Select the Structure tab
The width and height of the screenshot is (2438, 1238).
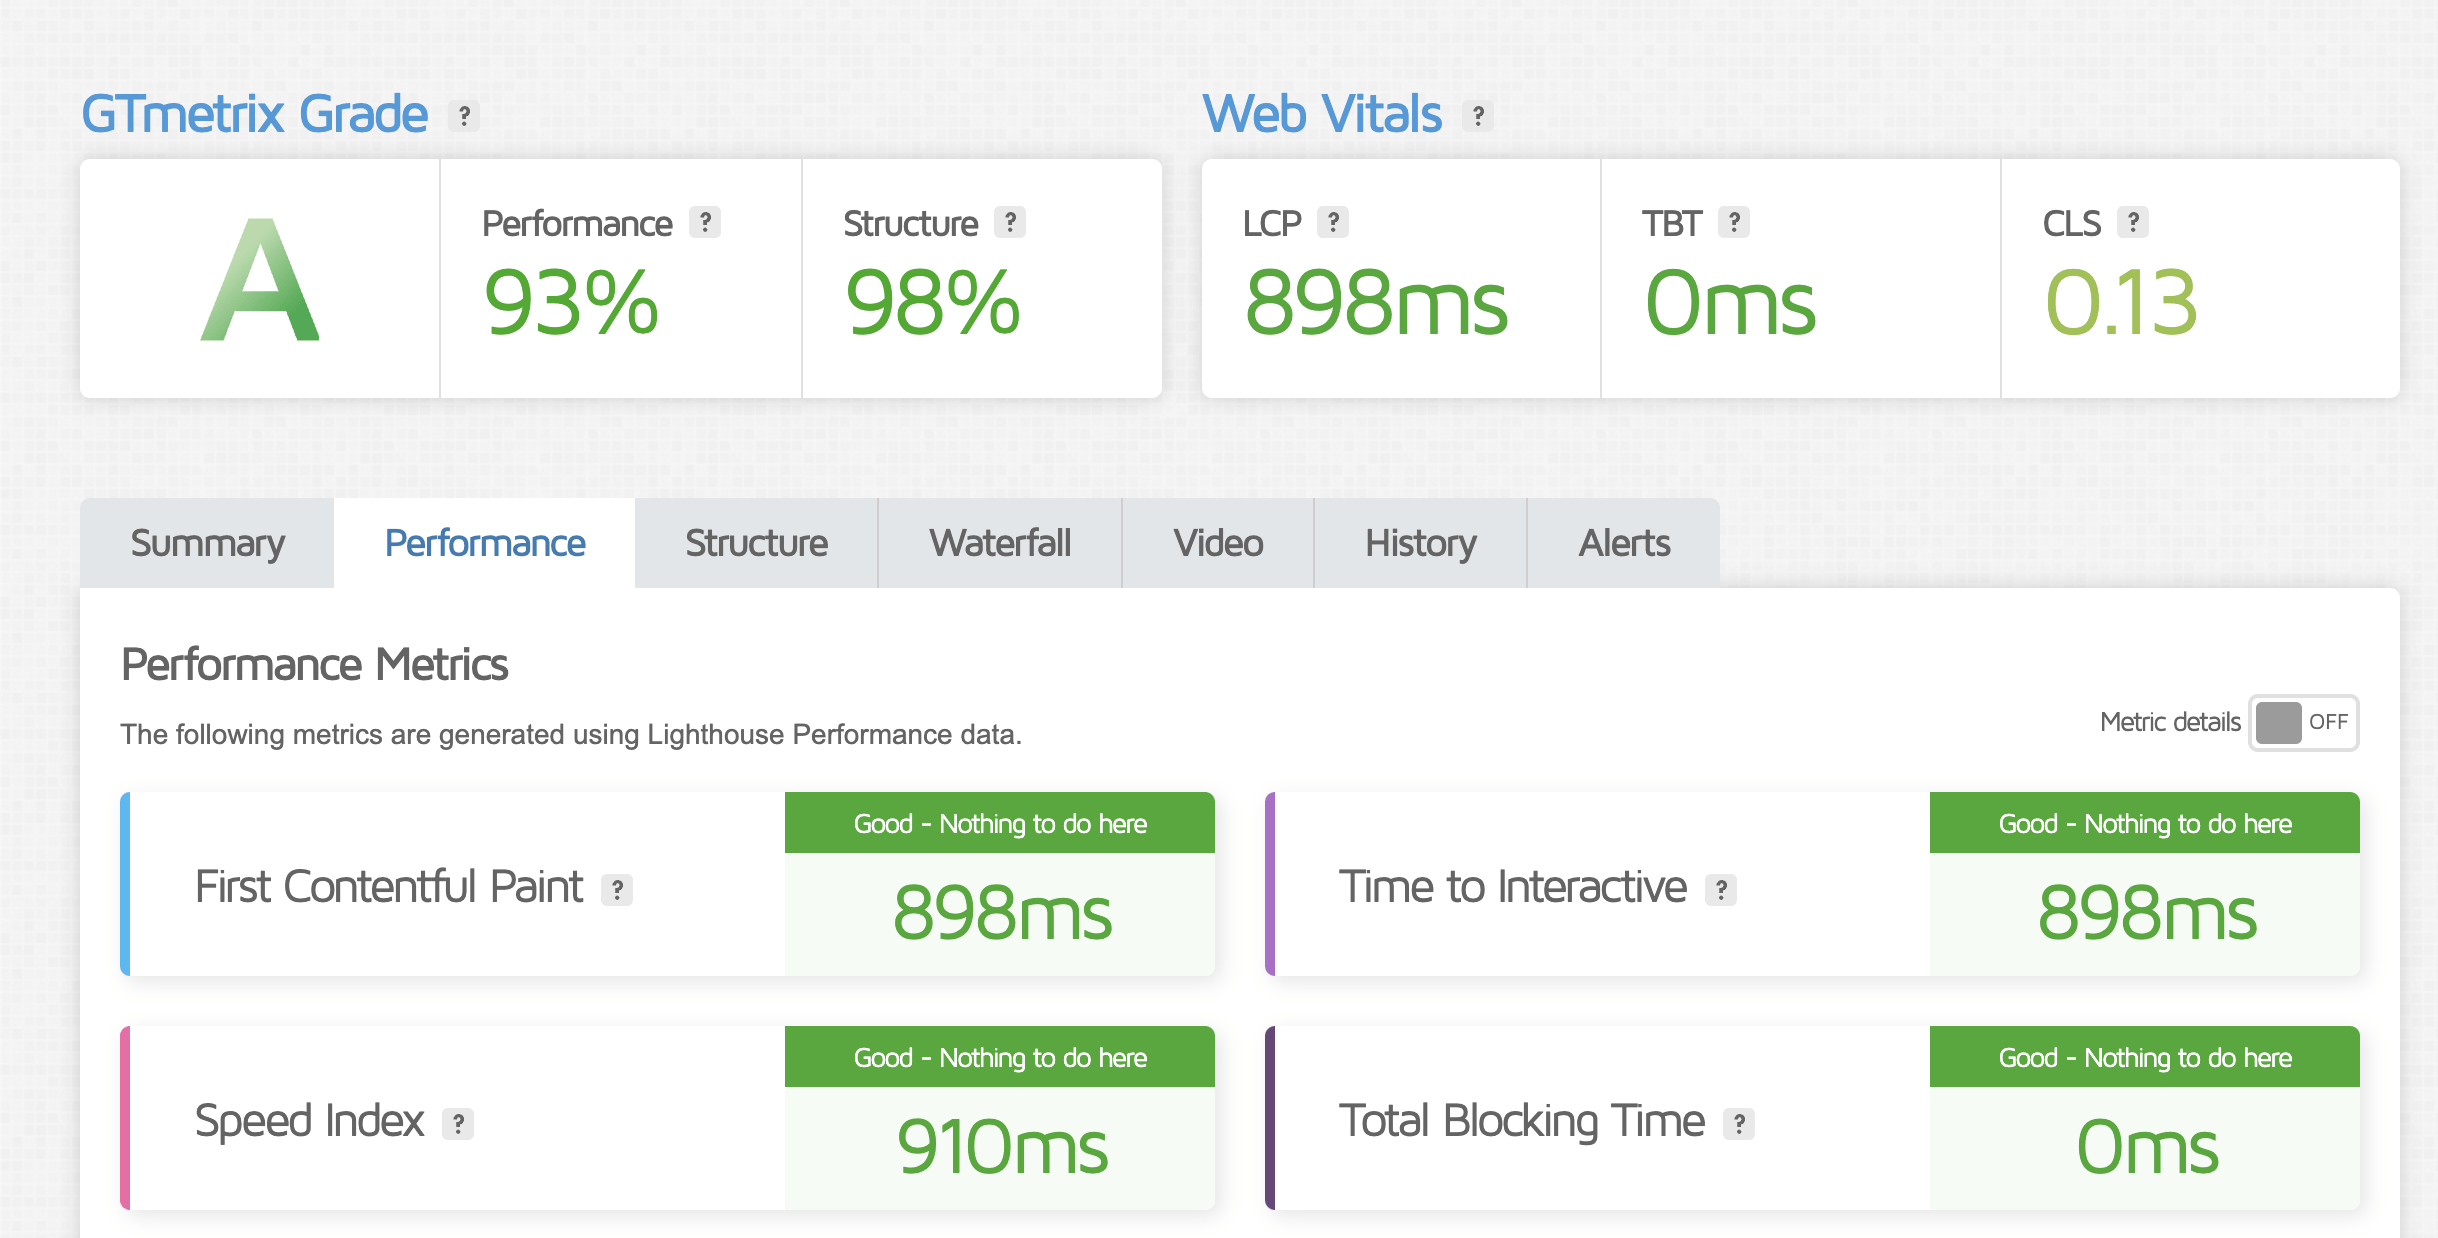coord(756,543)
